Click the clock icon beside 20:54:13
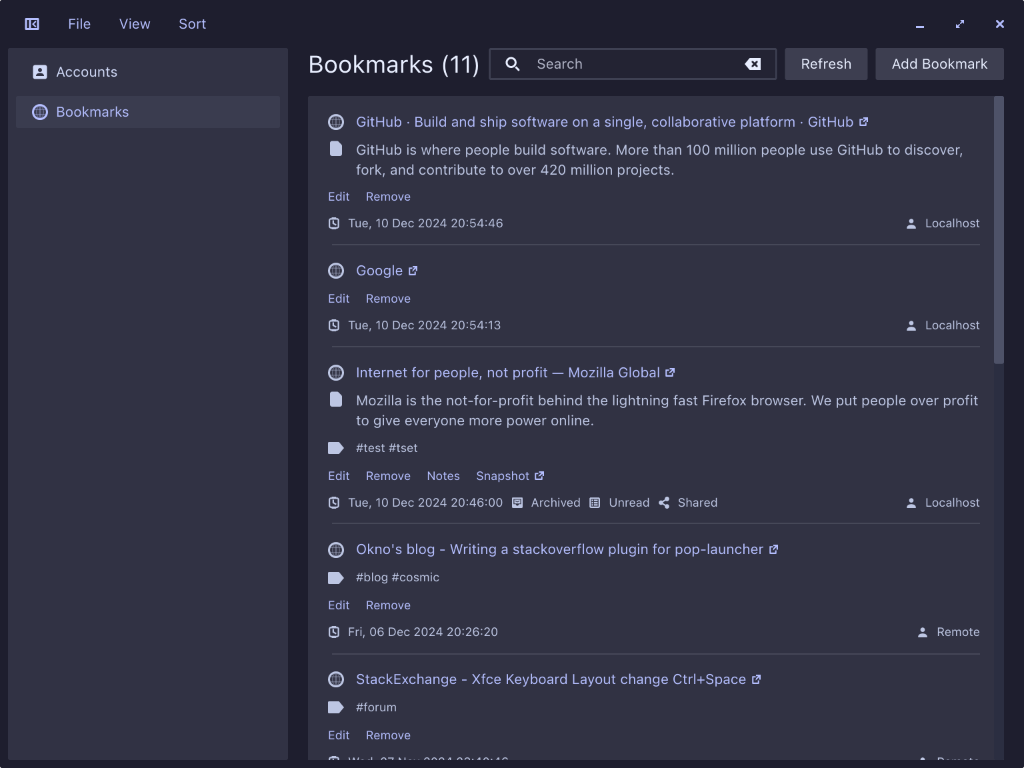The height and width of the screenshot is (768, 1024). click(334, 325)
